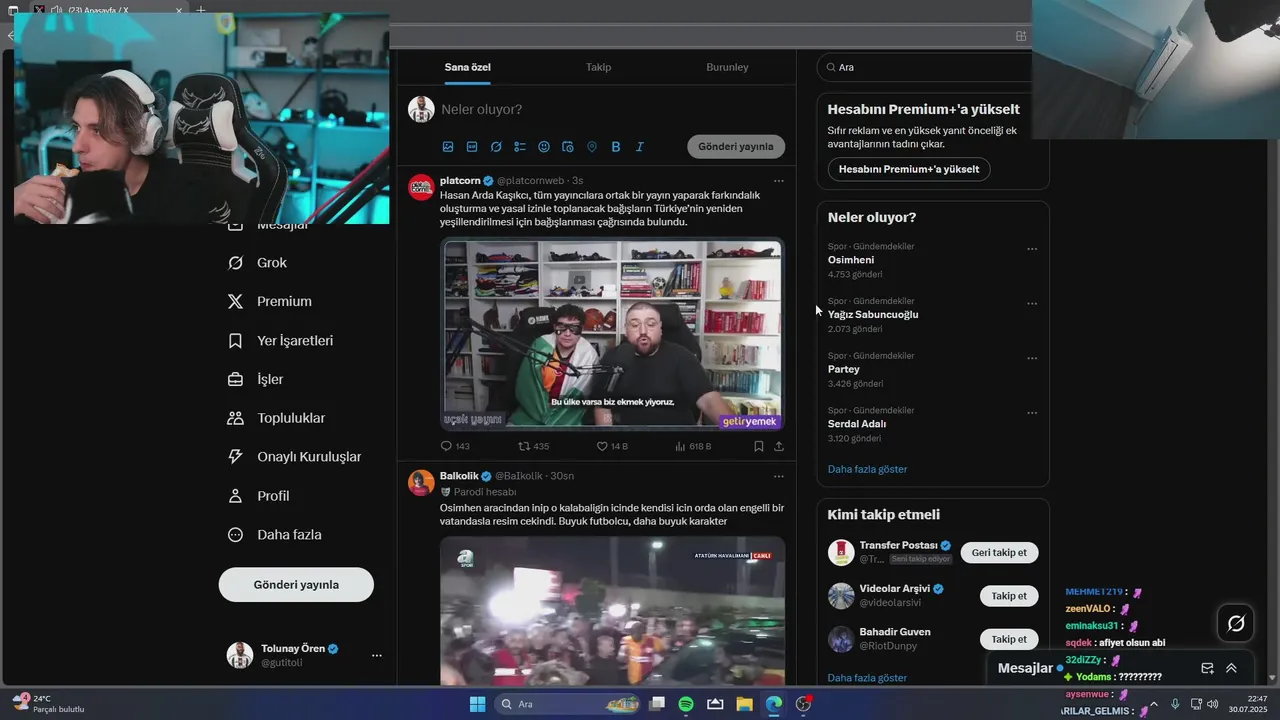
Task: Bookmark the platcorn post
Action: 759,446
